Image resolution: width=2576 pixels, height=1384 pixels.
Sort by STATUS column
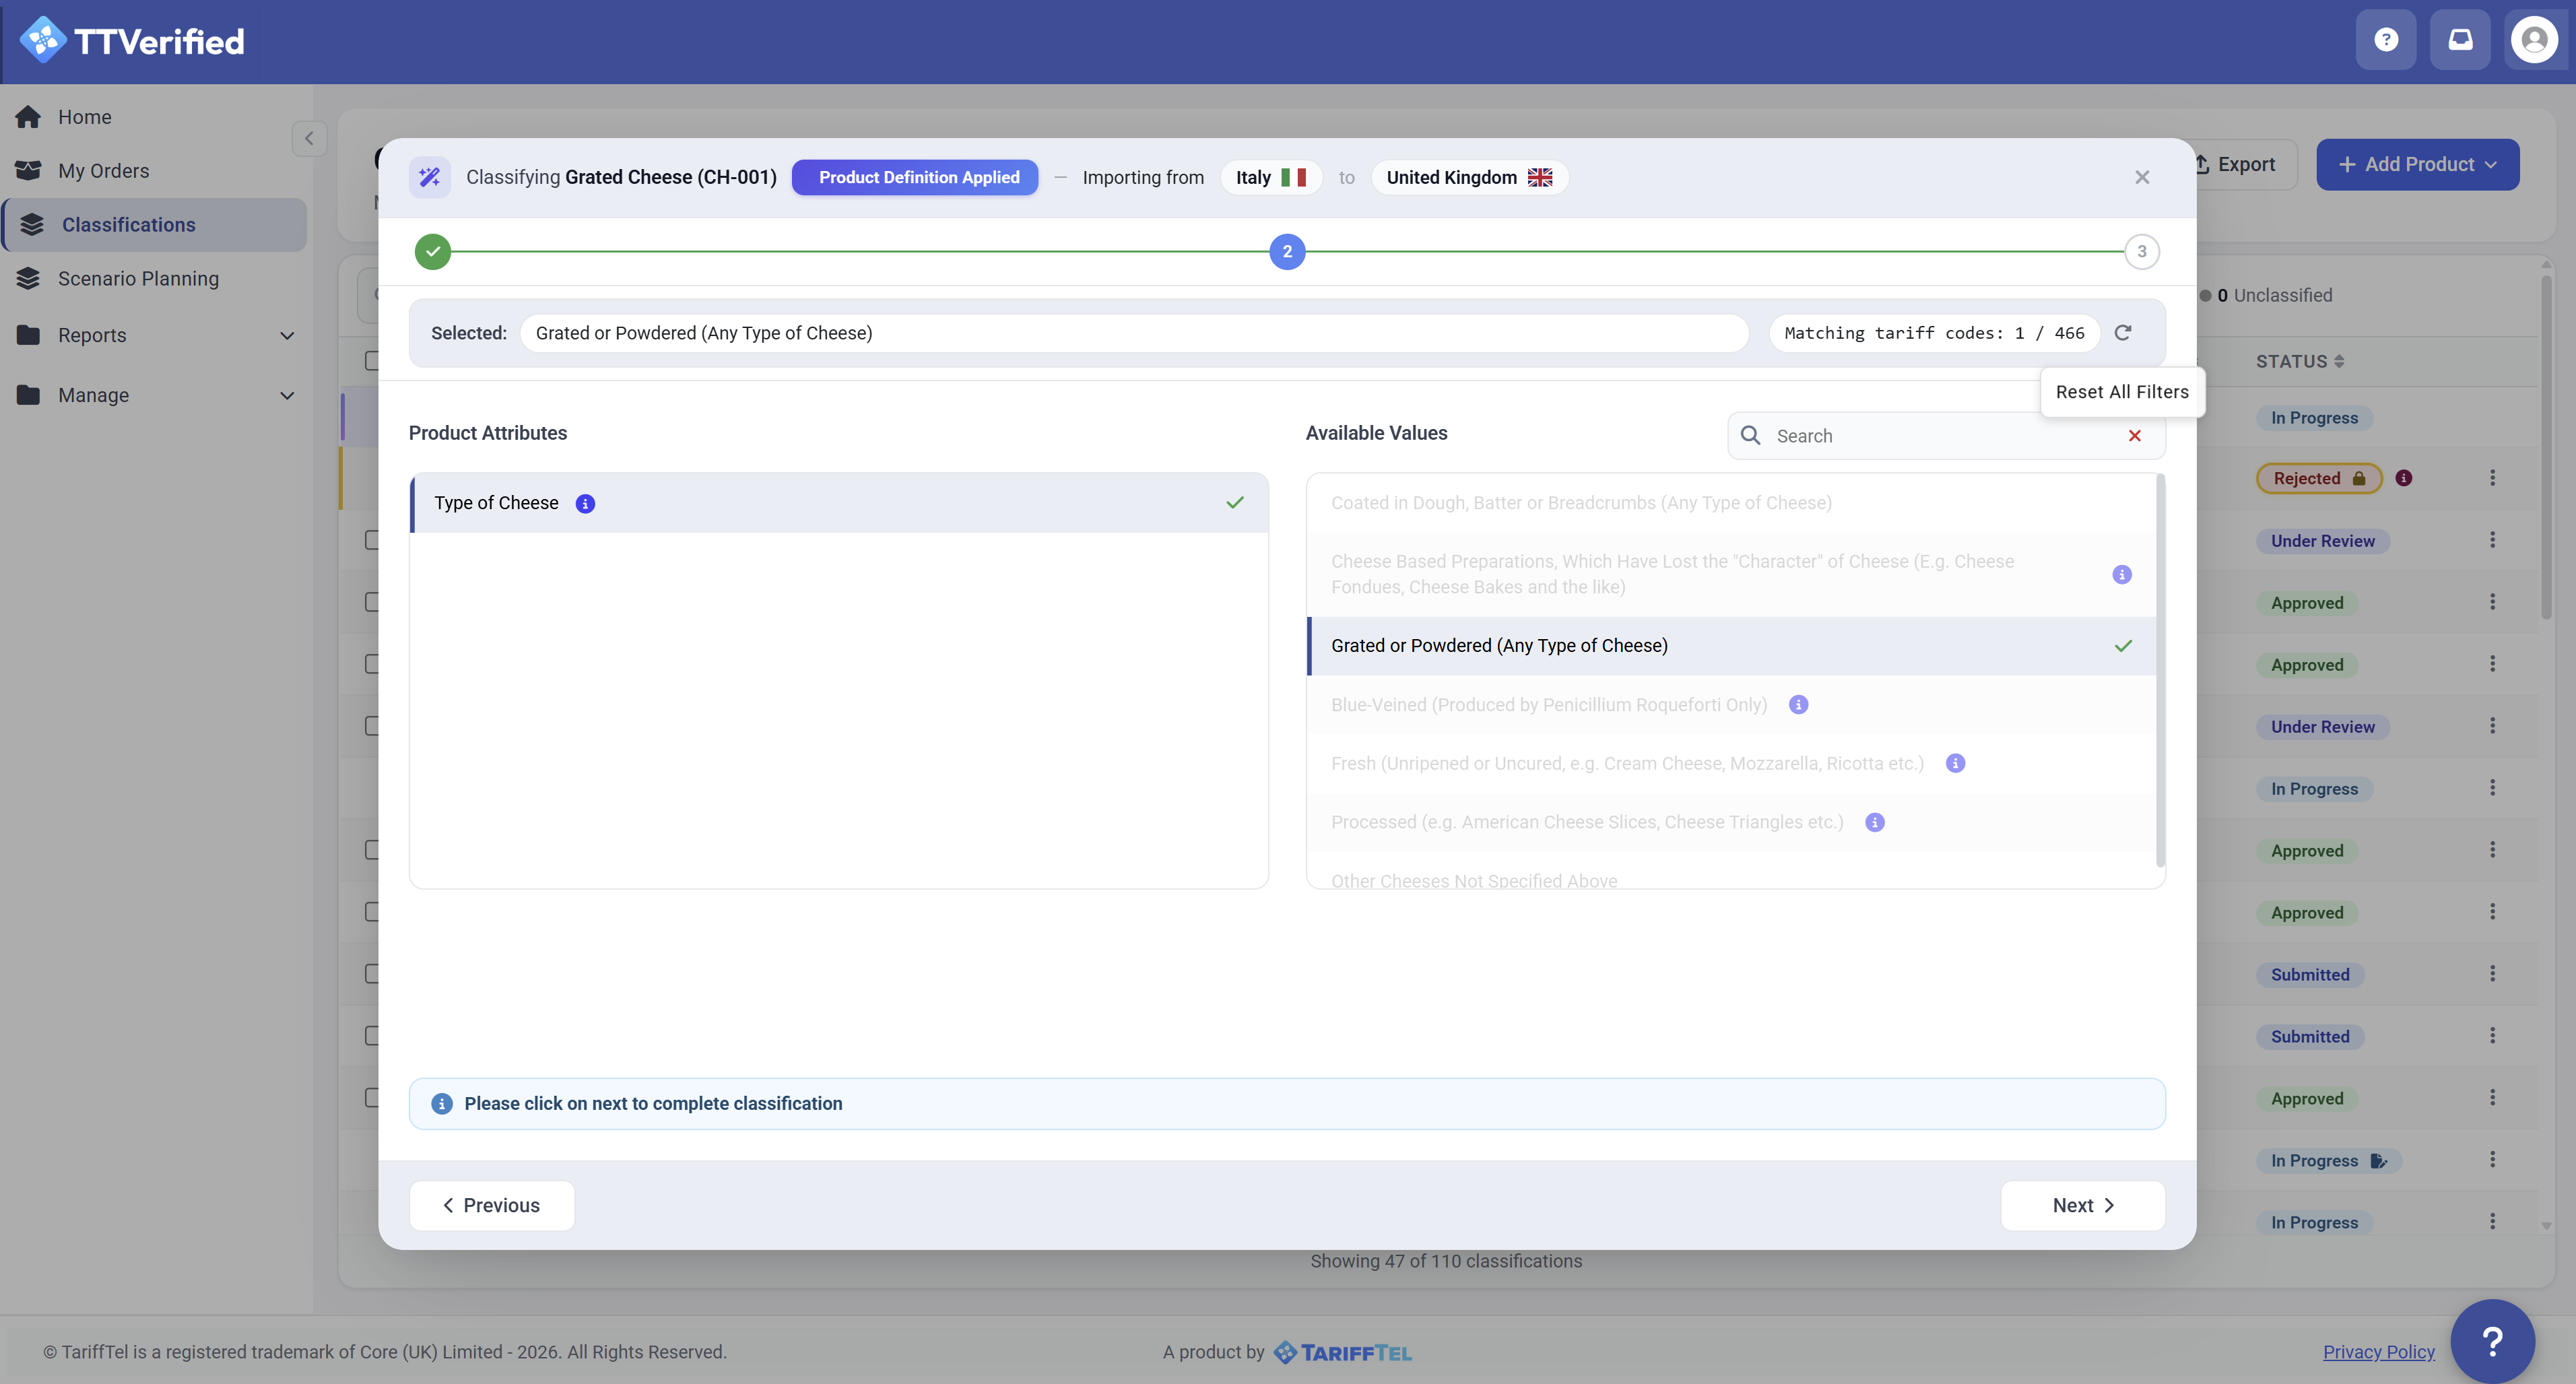2299,362
